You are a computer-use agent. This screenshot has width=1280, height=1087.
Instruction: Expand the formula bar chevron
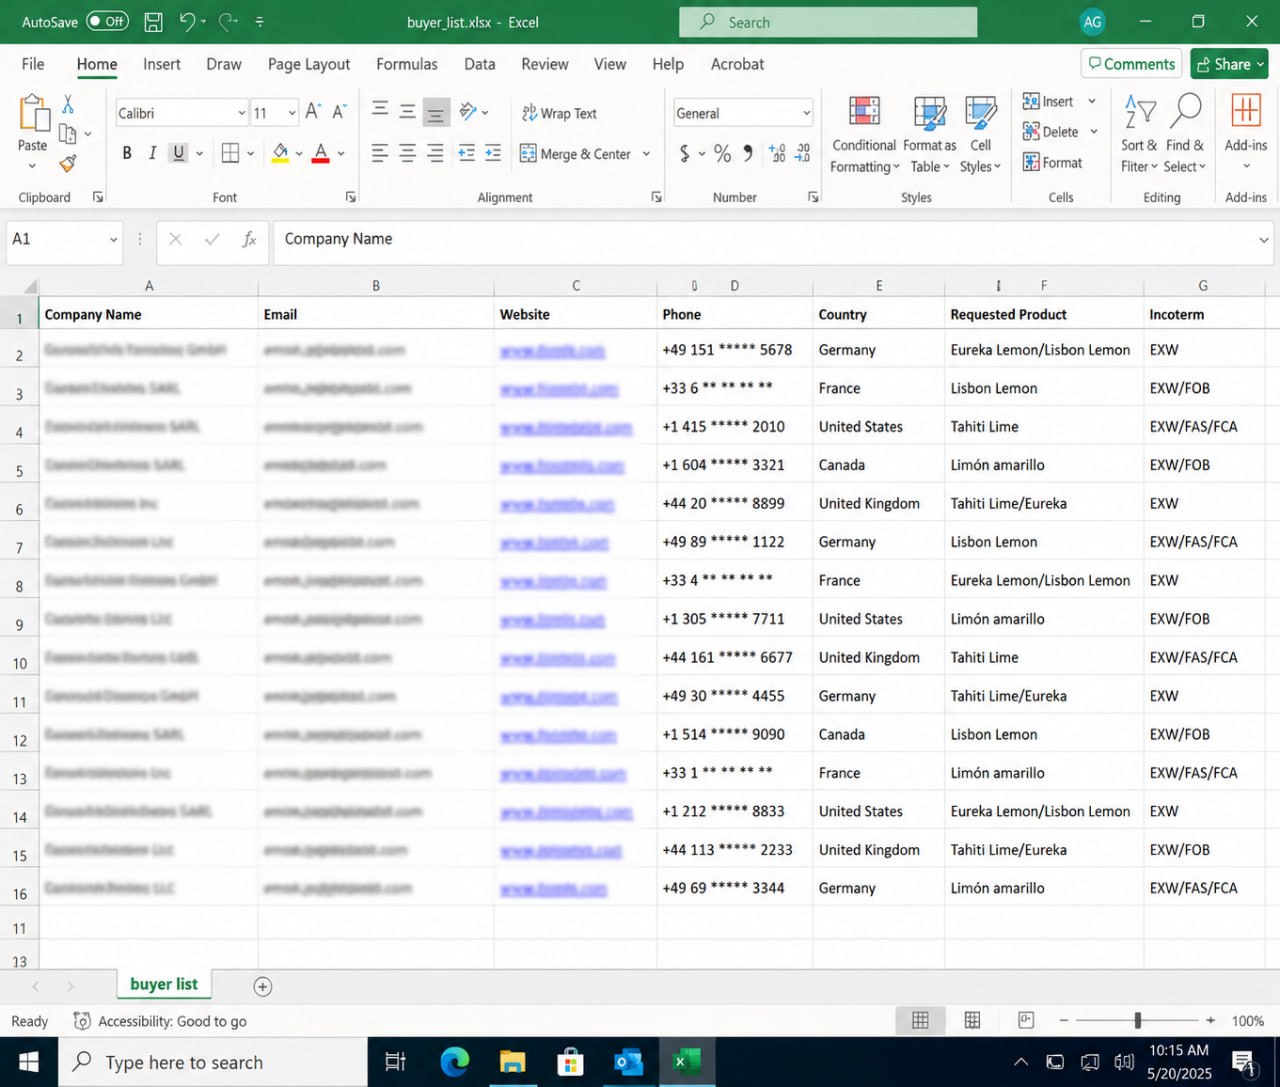pyautogui.click(x=1263, y=240)
